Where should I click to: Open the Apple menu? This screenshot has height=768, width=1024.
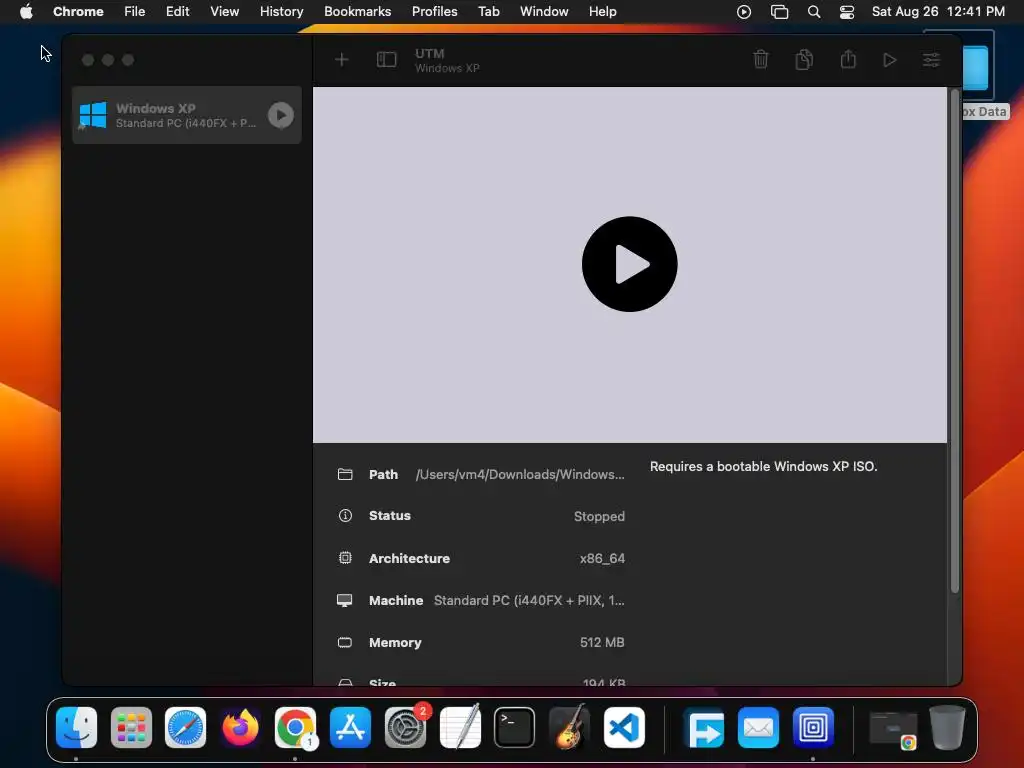pos(26,12)
